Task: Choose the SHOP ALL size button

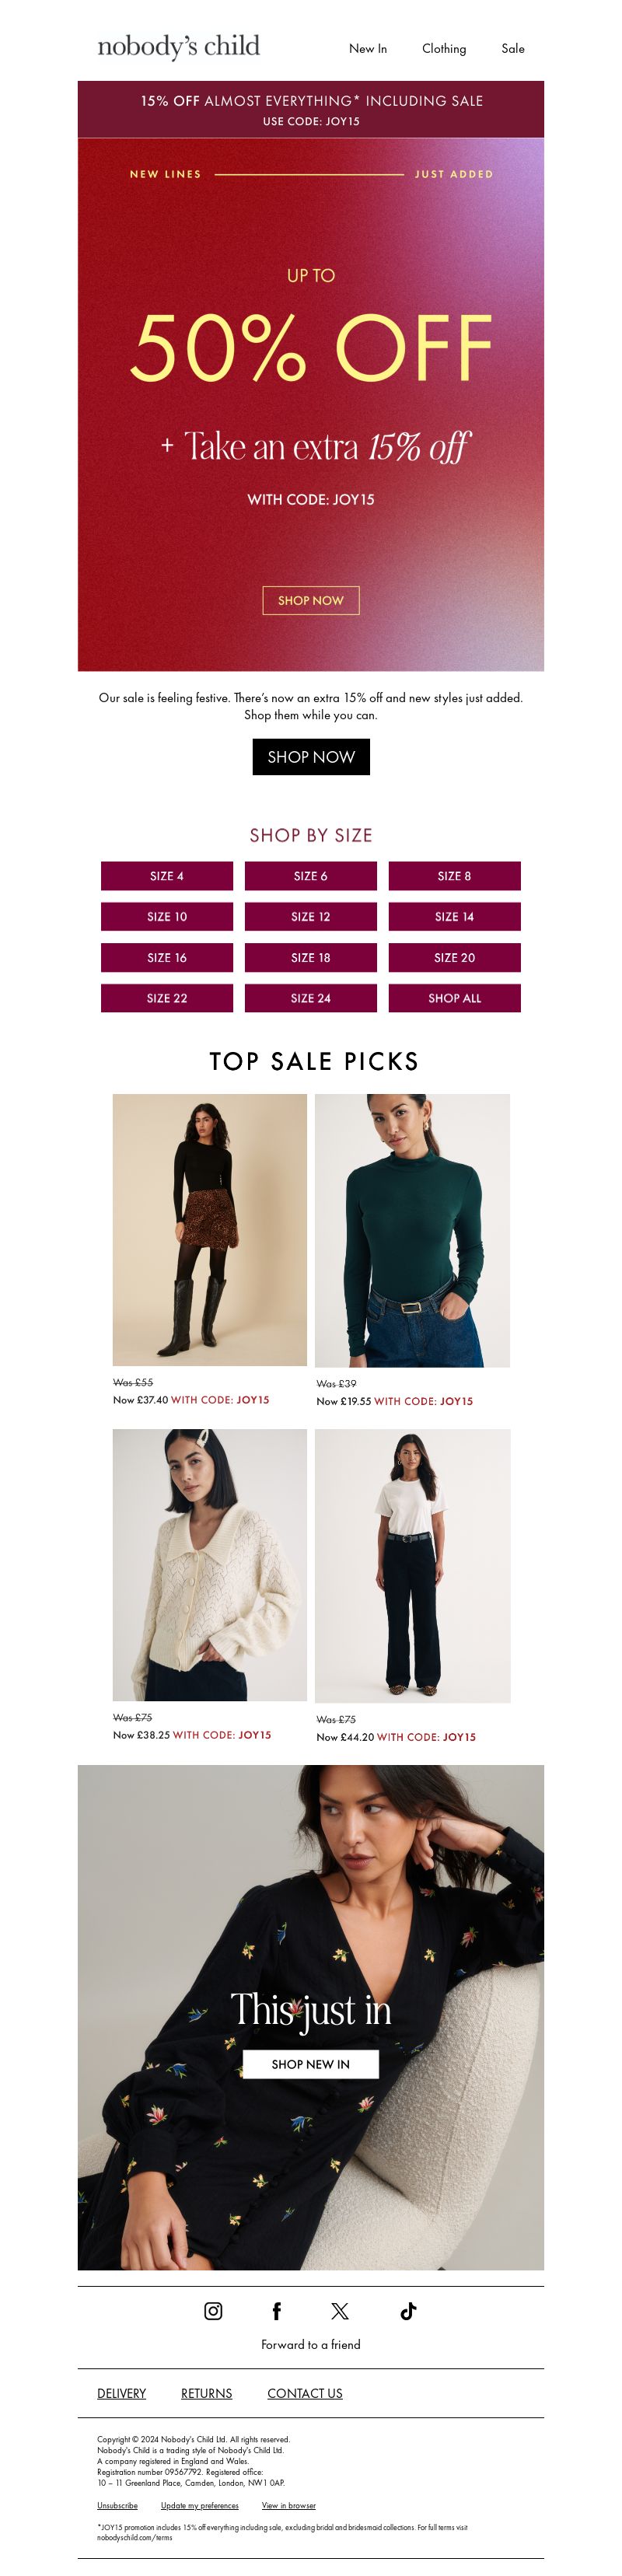Action: tap(455, 998)
